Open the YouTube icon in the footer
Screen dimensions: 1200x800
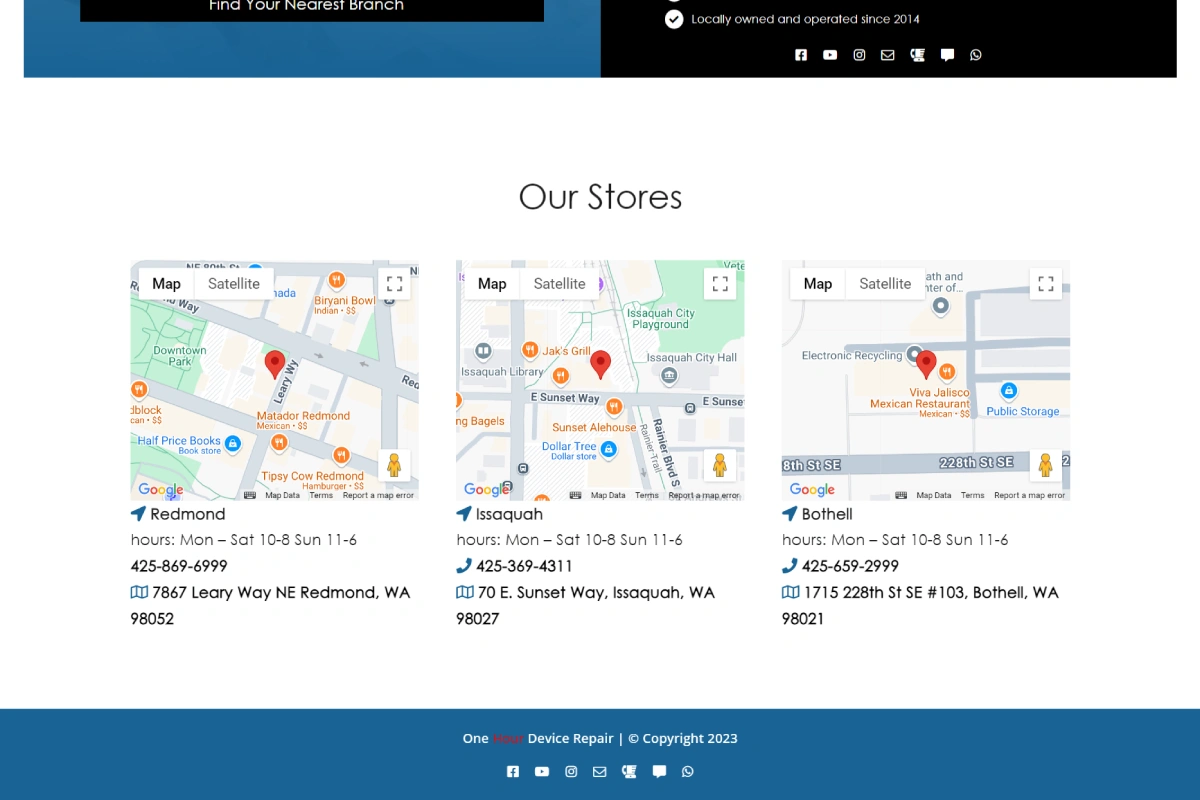pos(542,771)
